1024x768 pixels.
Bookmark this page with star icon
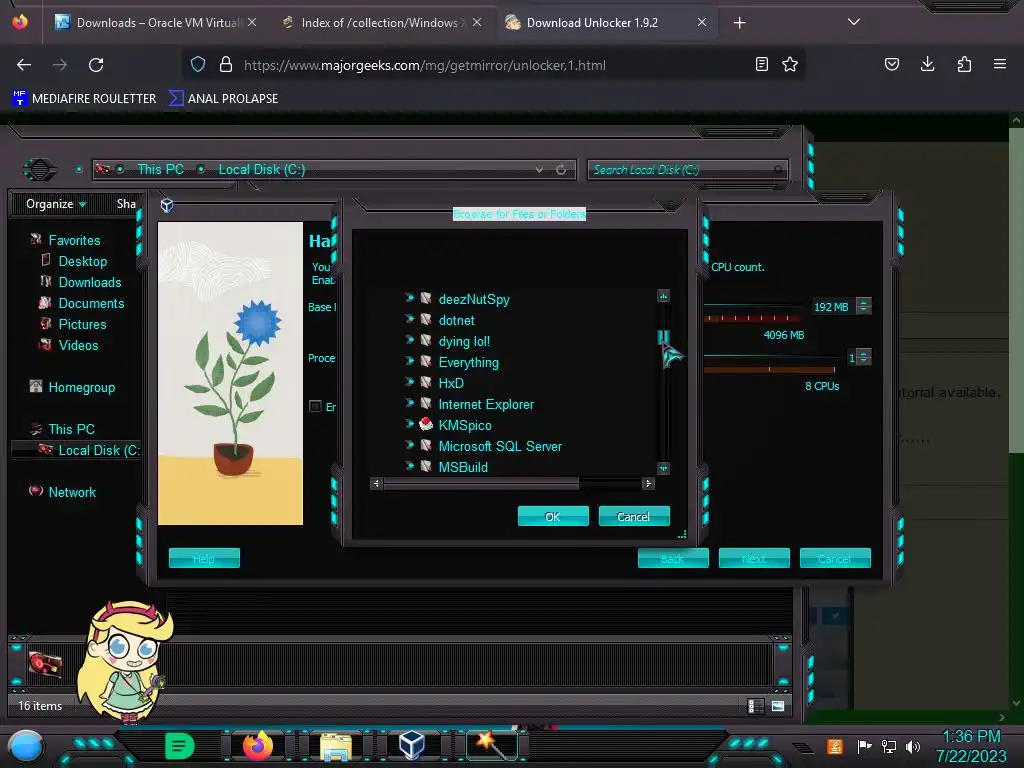pyautogui.click(x=790, y=64)
